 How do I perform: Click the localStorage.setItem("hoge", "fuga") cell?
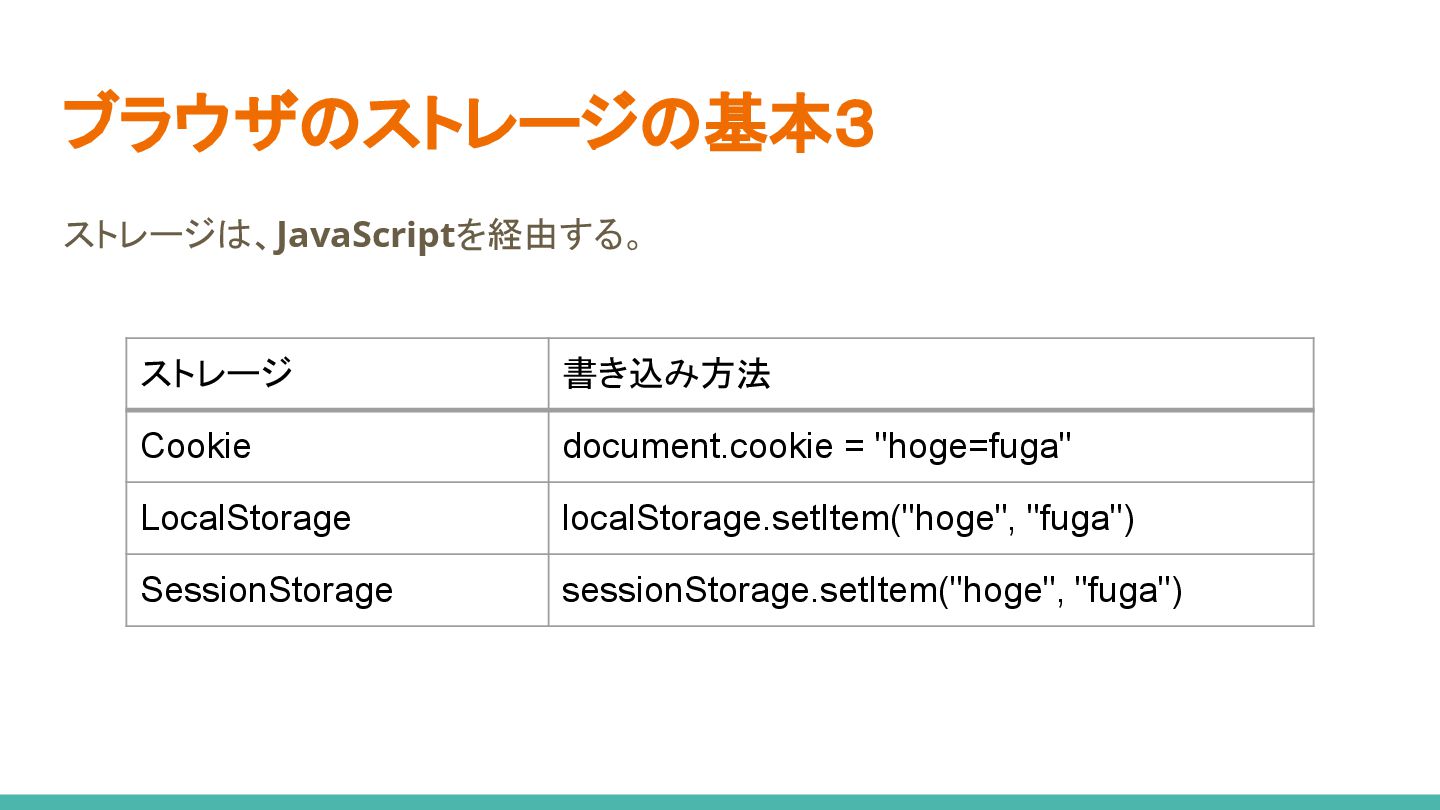(930, 518)
